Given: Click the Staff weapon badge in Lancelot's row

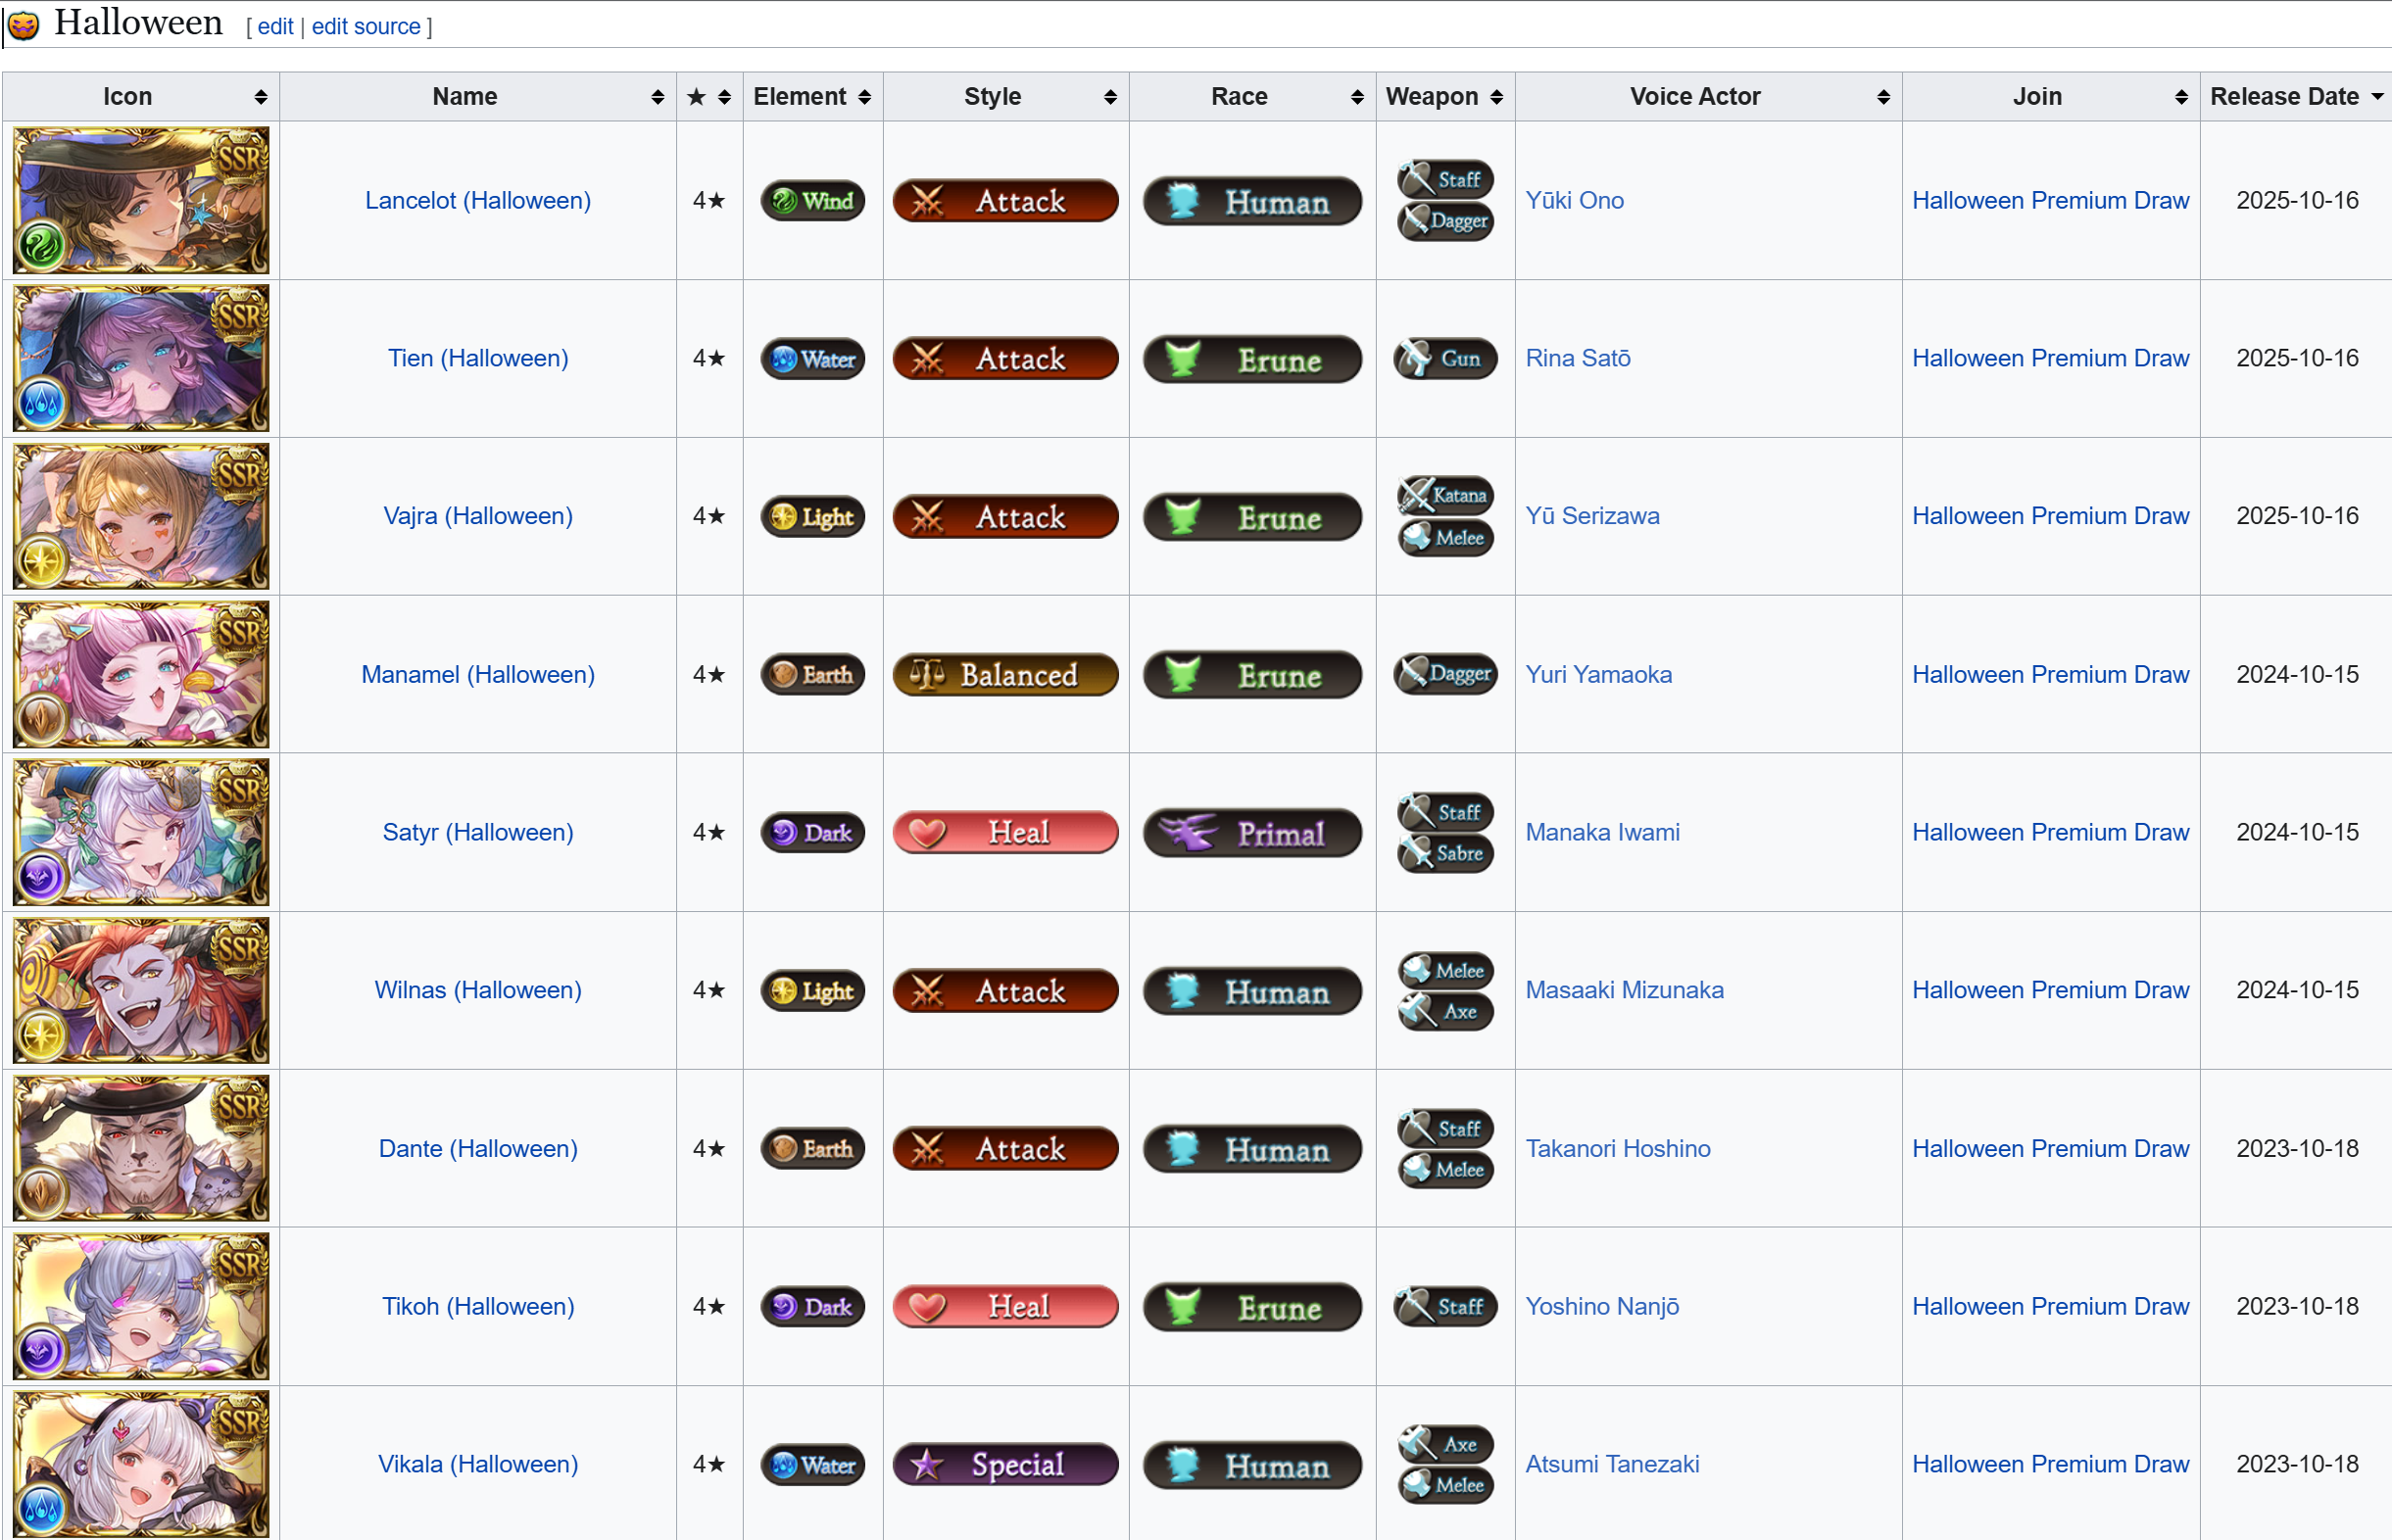Looking at the screenshot, I should 1445,180.
